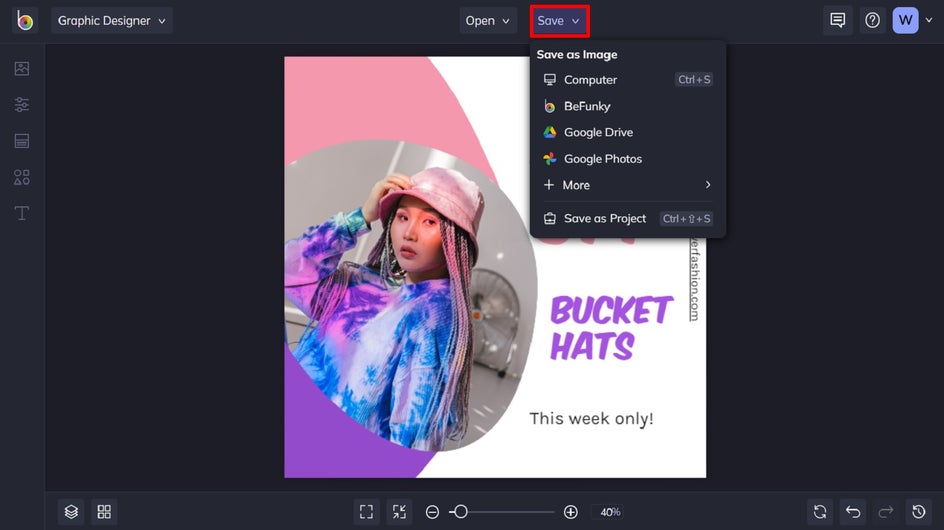944x530 pixels.
Task: Click the grid view icon at bottom
Action: point(104,512)
